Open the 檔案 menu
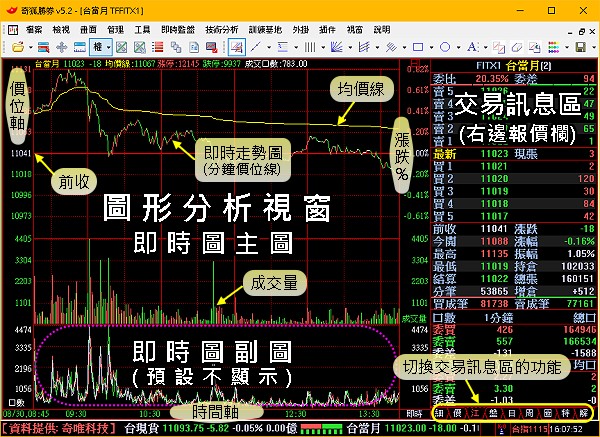The height and width of the screenshot is (437, 600). pyautogui.click(x=34, y=29)
